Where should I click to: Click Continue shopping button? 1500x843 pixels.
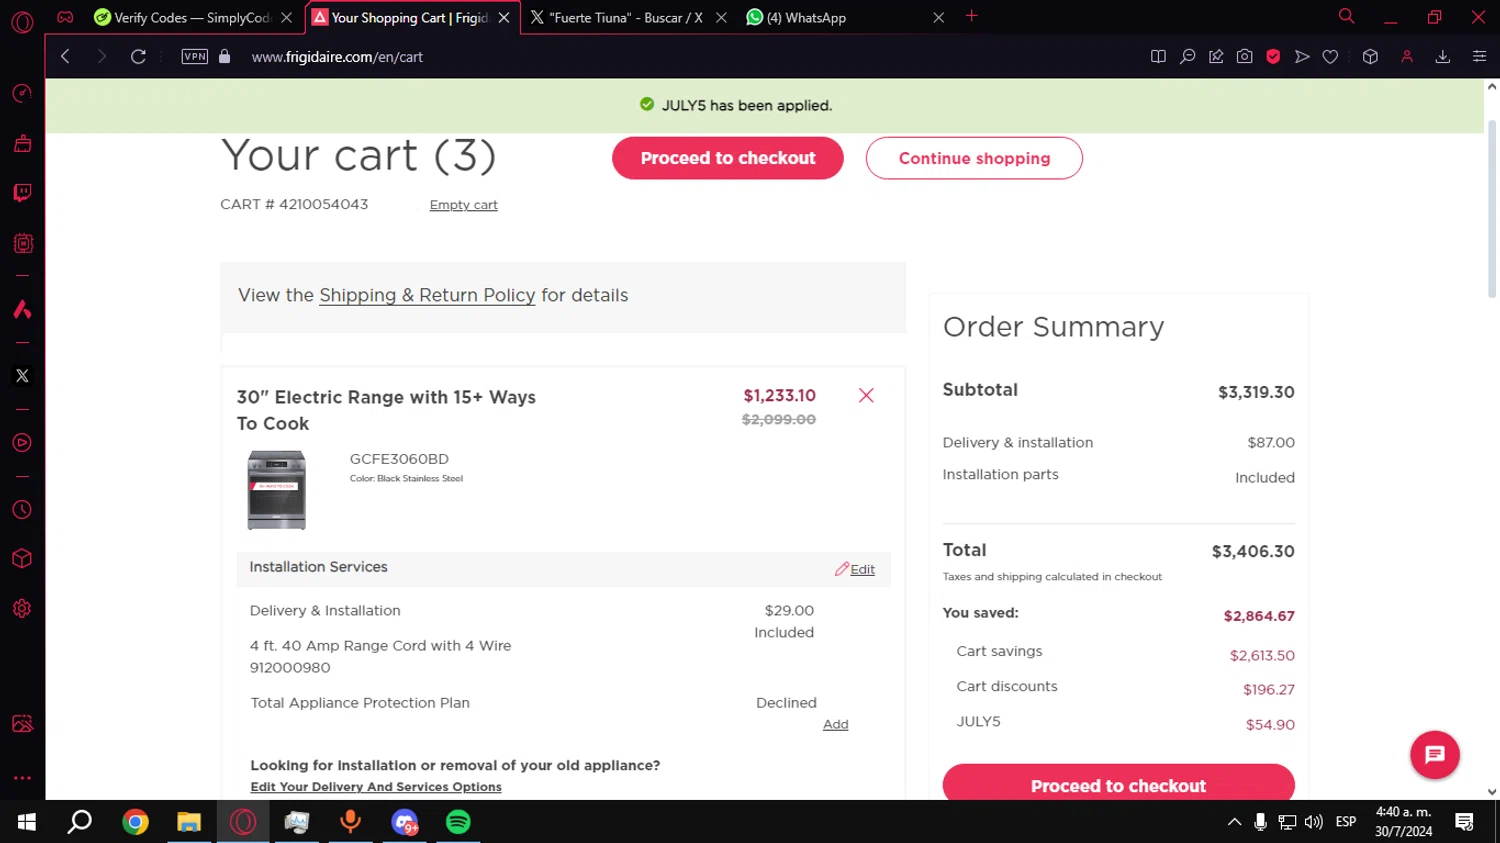pos(974,158)
